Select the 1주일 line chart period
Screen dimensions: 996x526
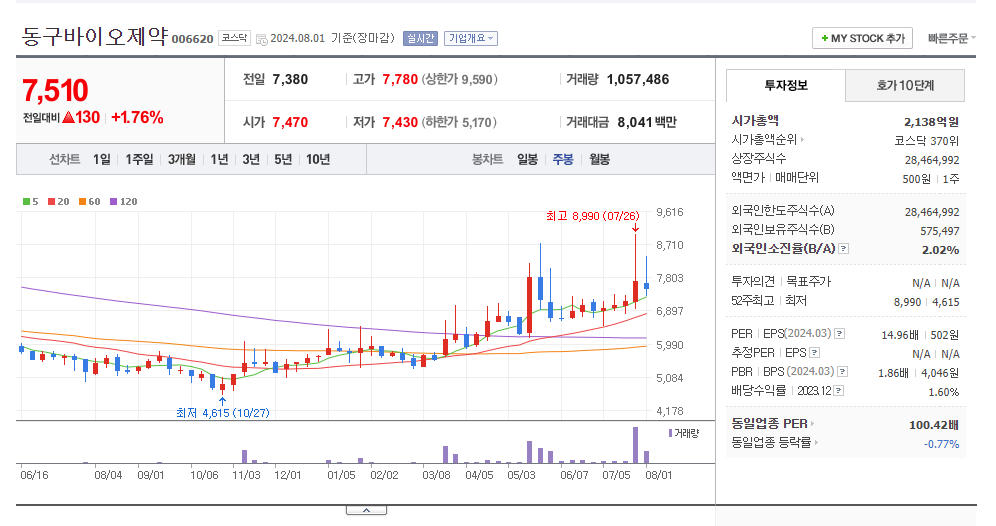click(139, 159)
